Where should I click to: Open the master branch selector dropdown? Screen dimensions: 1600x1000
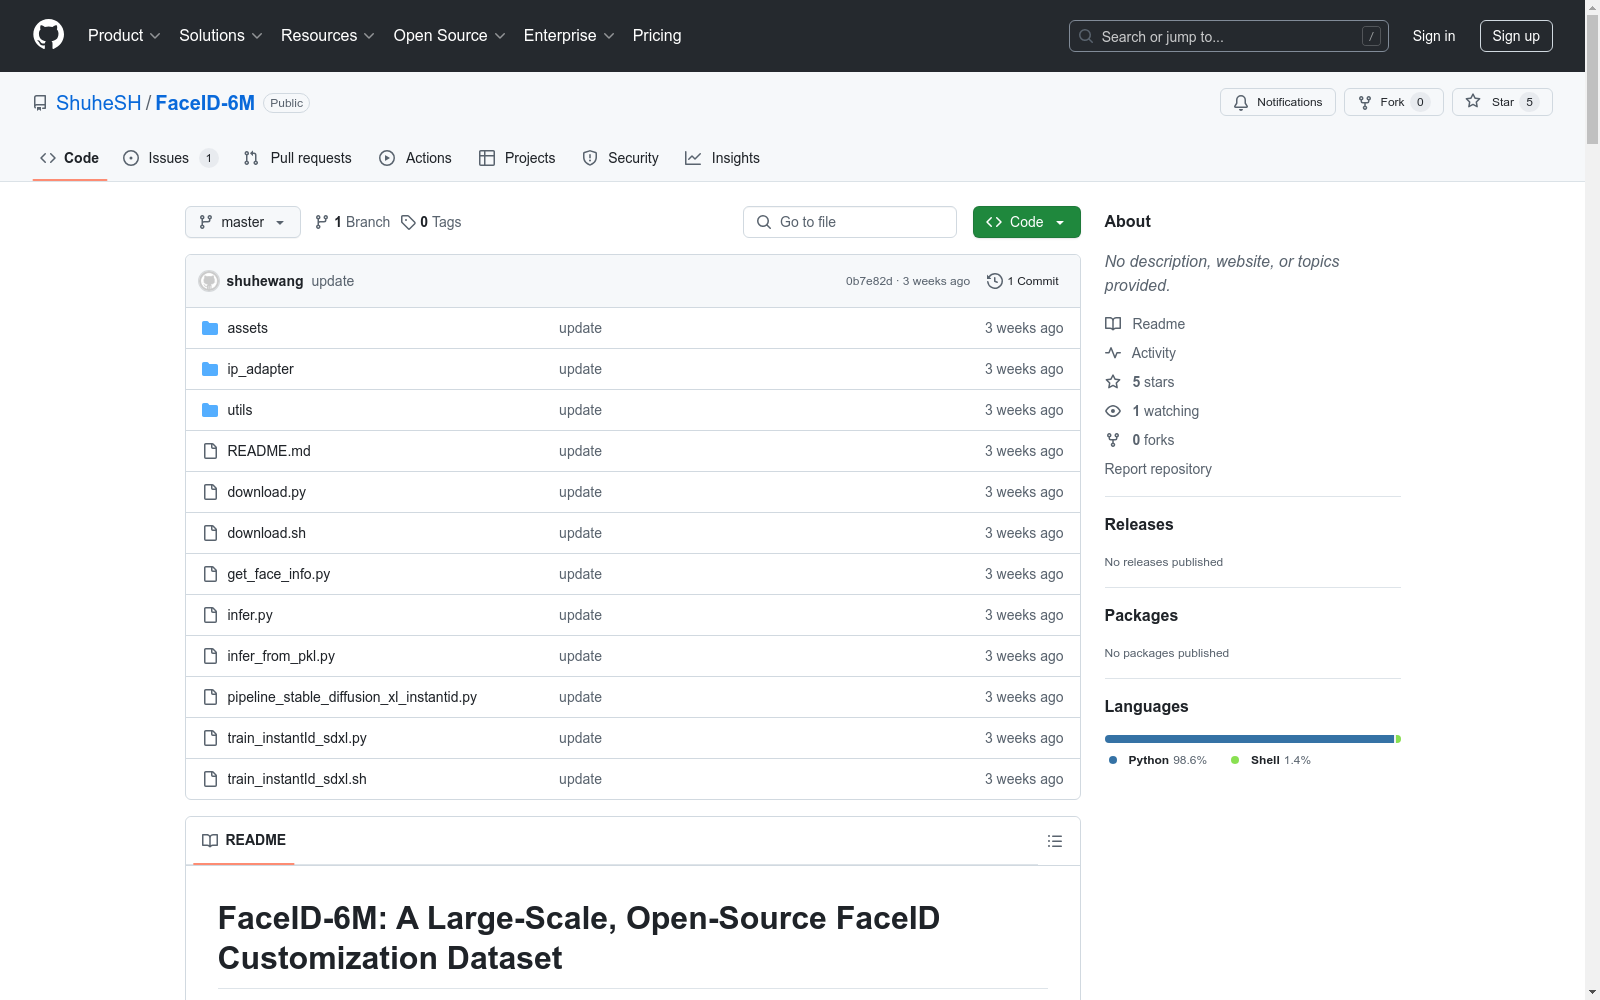click(x=243, y=222)
